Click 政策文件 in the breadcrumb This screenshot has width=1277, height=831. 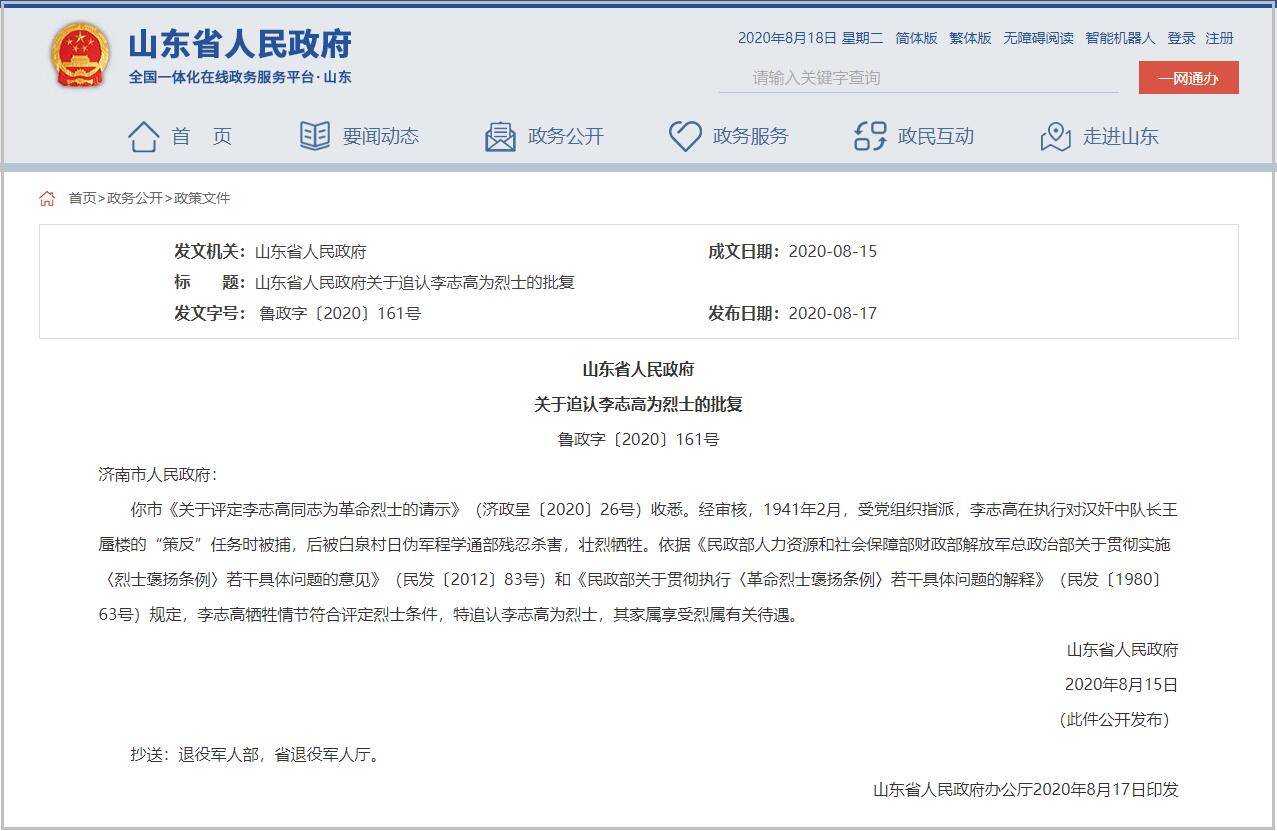tap(202, 198)
